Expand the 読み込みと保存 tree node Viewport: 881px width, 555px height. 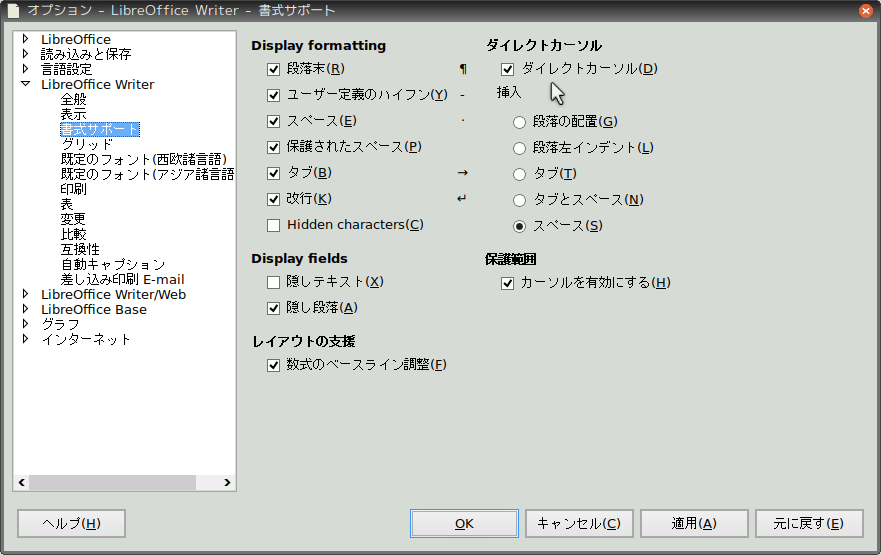[25, 53]
